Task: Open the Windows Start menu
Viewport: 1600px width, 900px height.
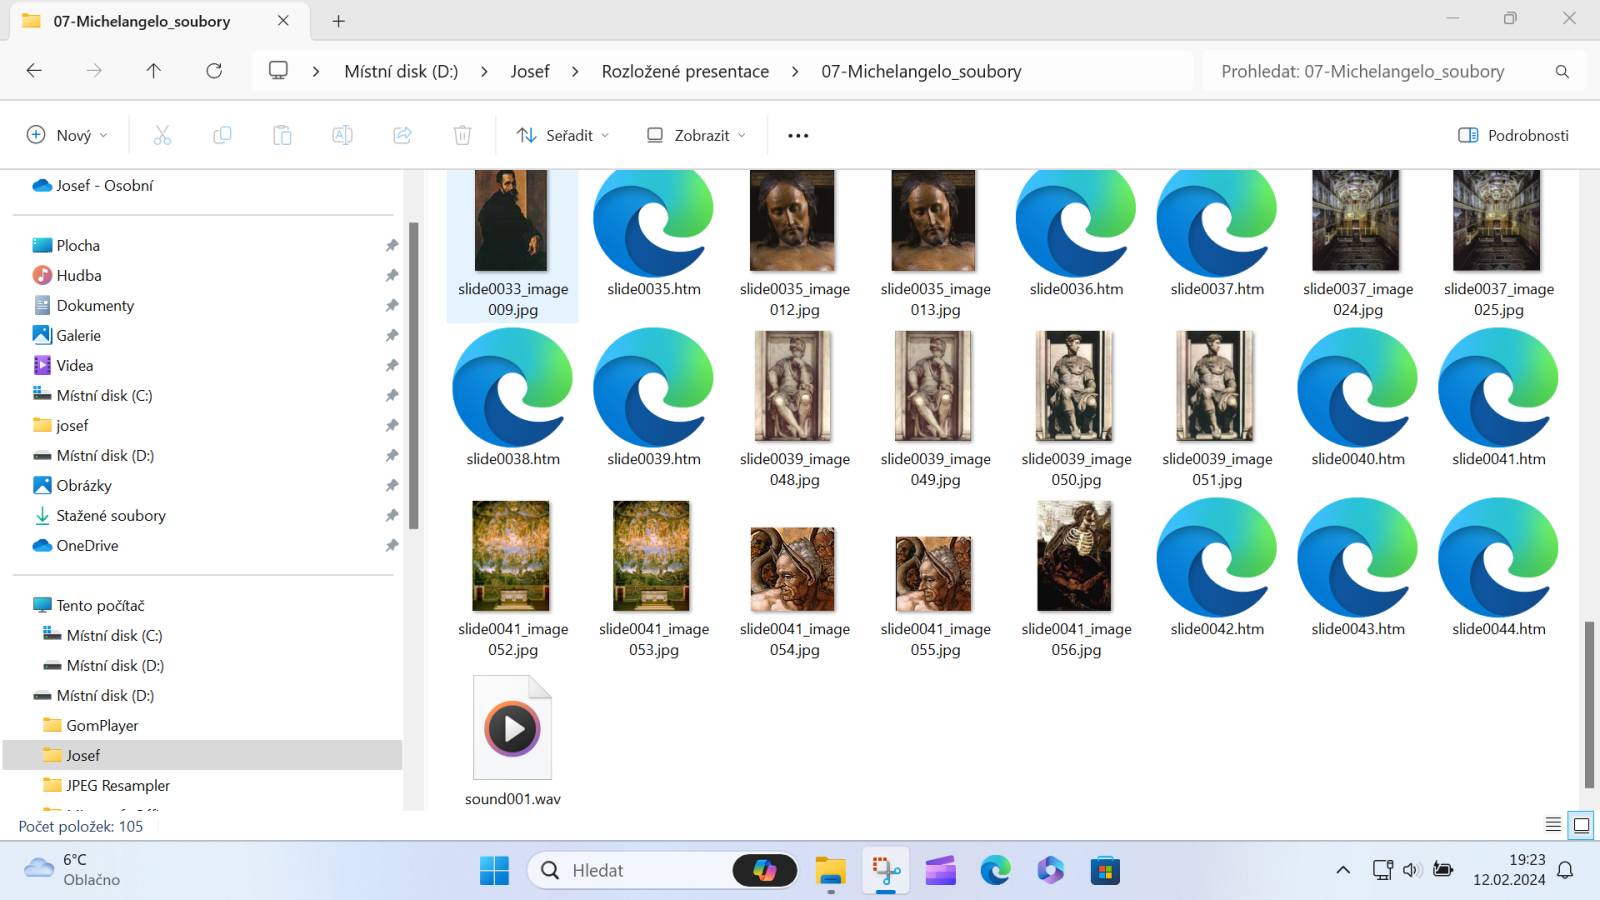Action: (494, 870)
